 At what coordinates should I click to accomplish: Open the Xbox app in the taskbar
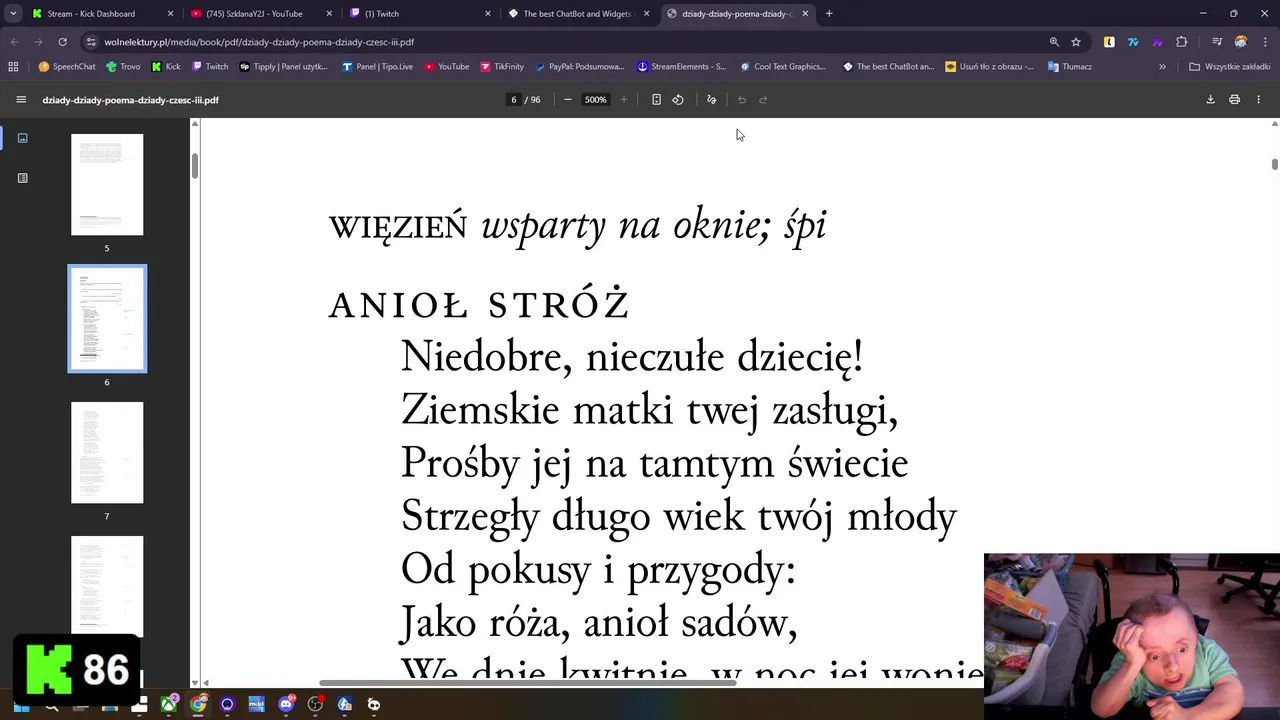[x=169, y=705]
